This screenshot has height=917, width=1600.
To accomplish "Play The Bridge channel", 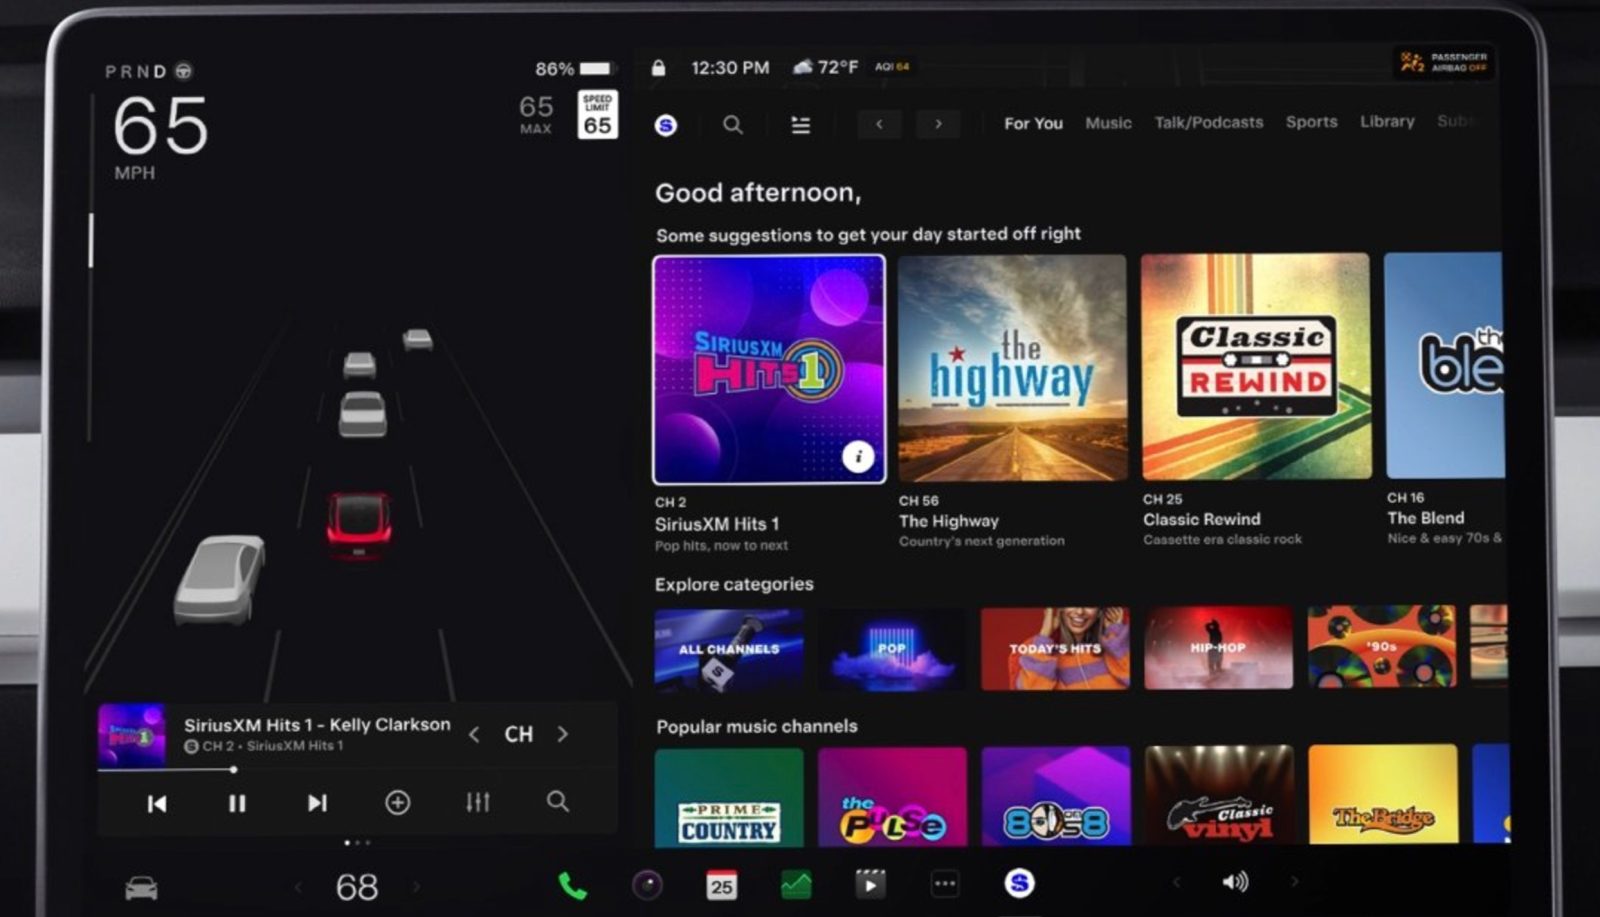I will 1382,794.
